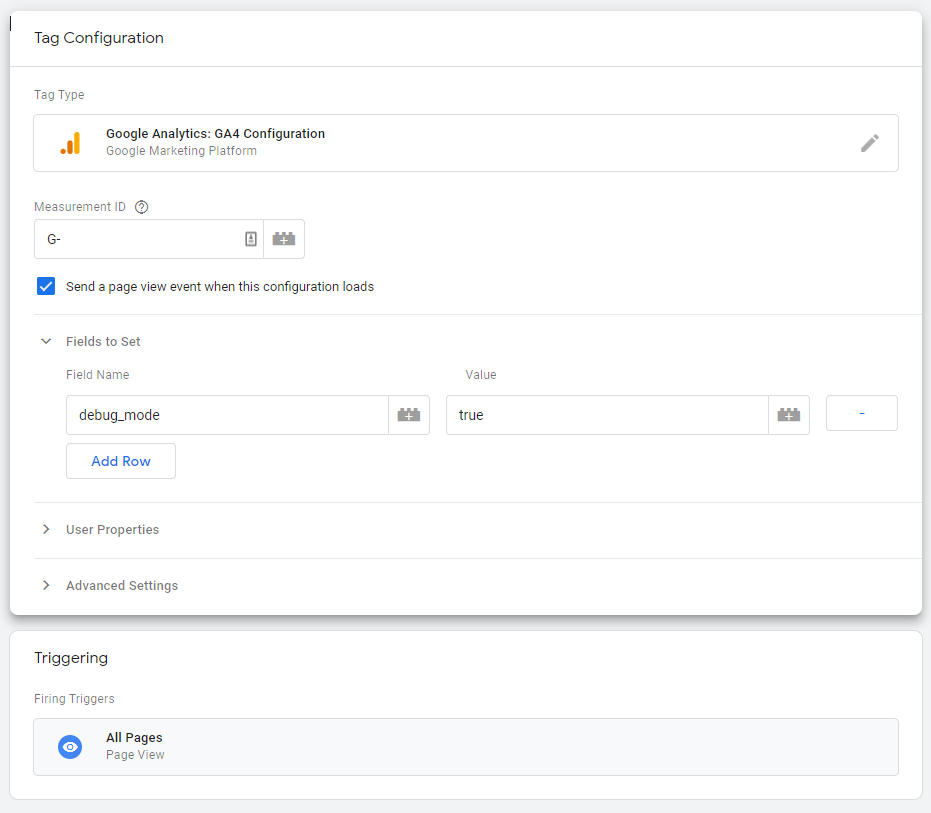
Task: Click the blue eye icon for All Pages trigger
Action: (70, 747)
